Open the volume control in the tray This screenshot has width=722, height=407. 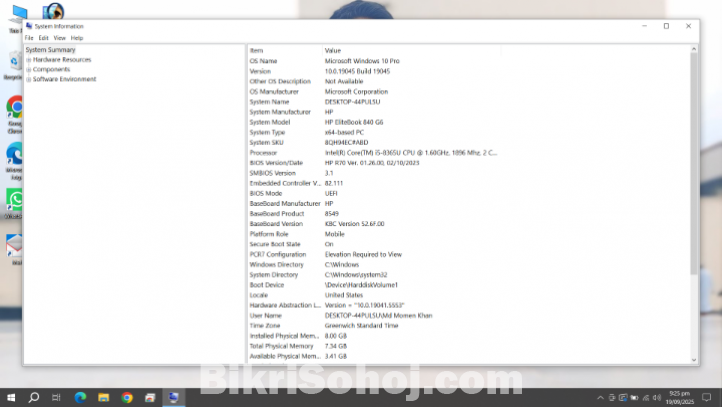657,398
